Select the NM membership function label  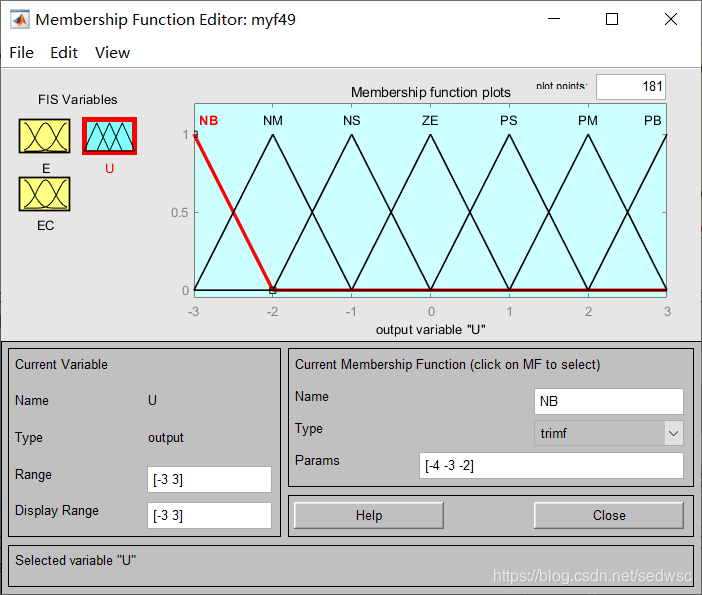tap(273, 120)
